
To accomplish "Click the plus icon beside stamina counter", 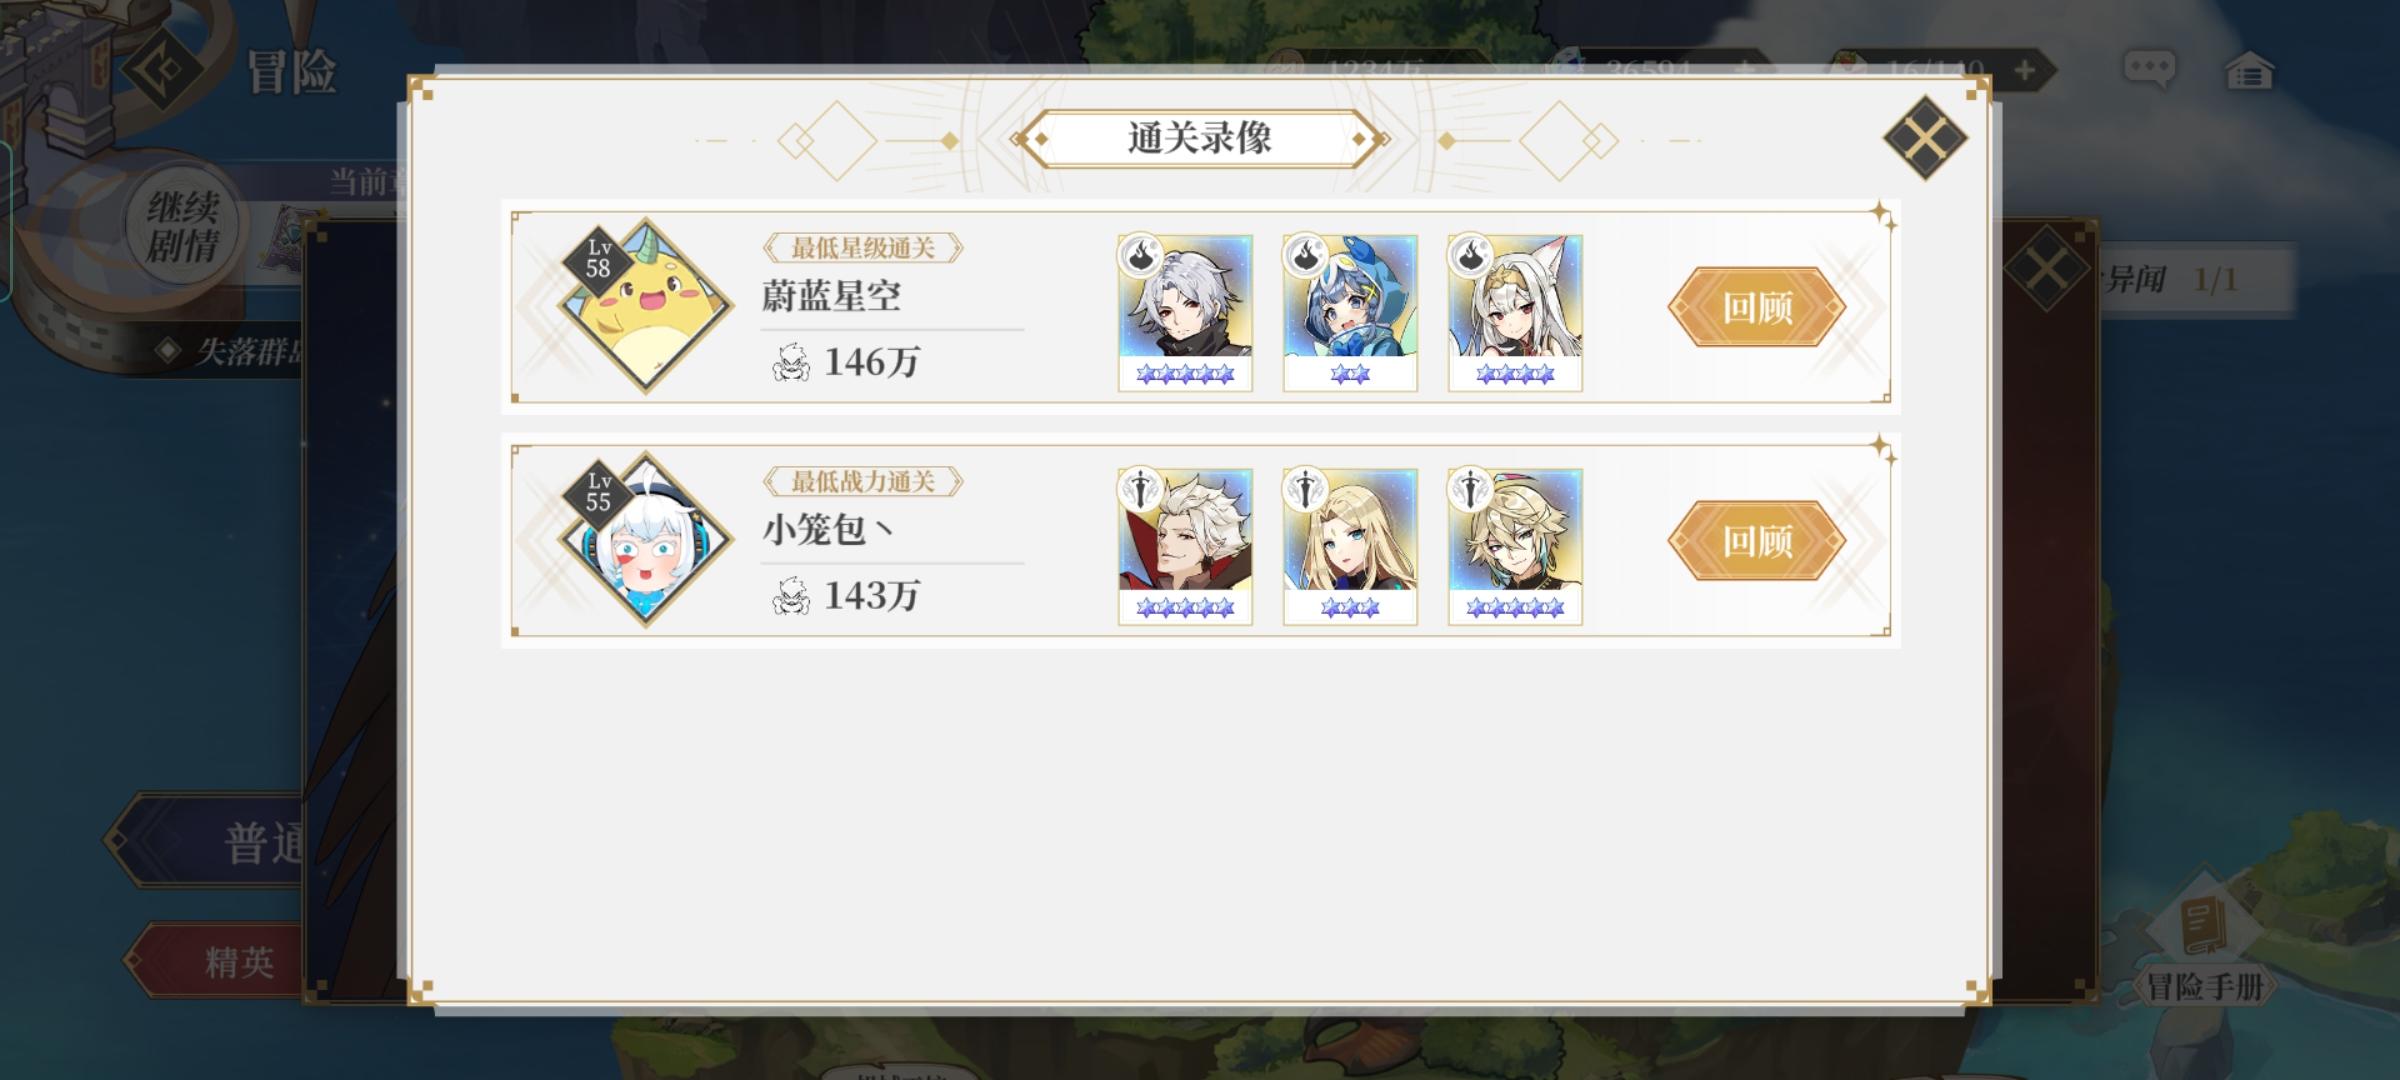I will (2024, 71).
